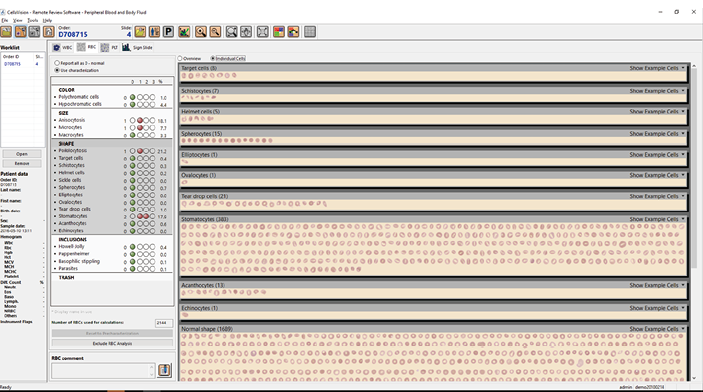The height and width of the screenshot is (392, 703).
Task: Select the Stomatocytes row in SHAPE list
Action: coord(111,216)
